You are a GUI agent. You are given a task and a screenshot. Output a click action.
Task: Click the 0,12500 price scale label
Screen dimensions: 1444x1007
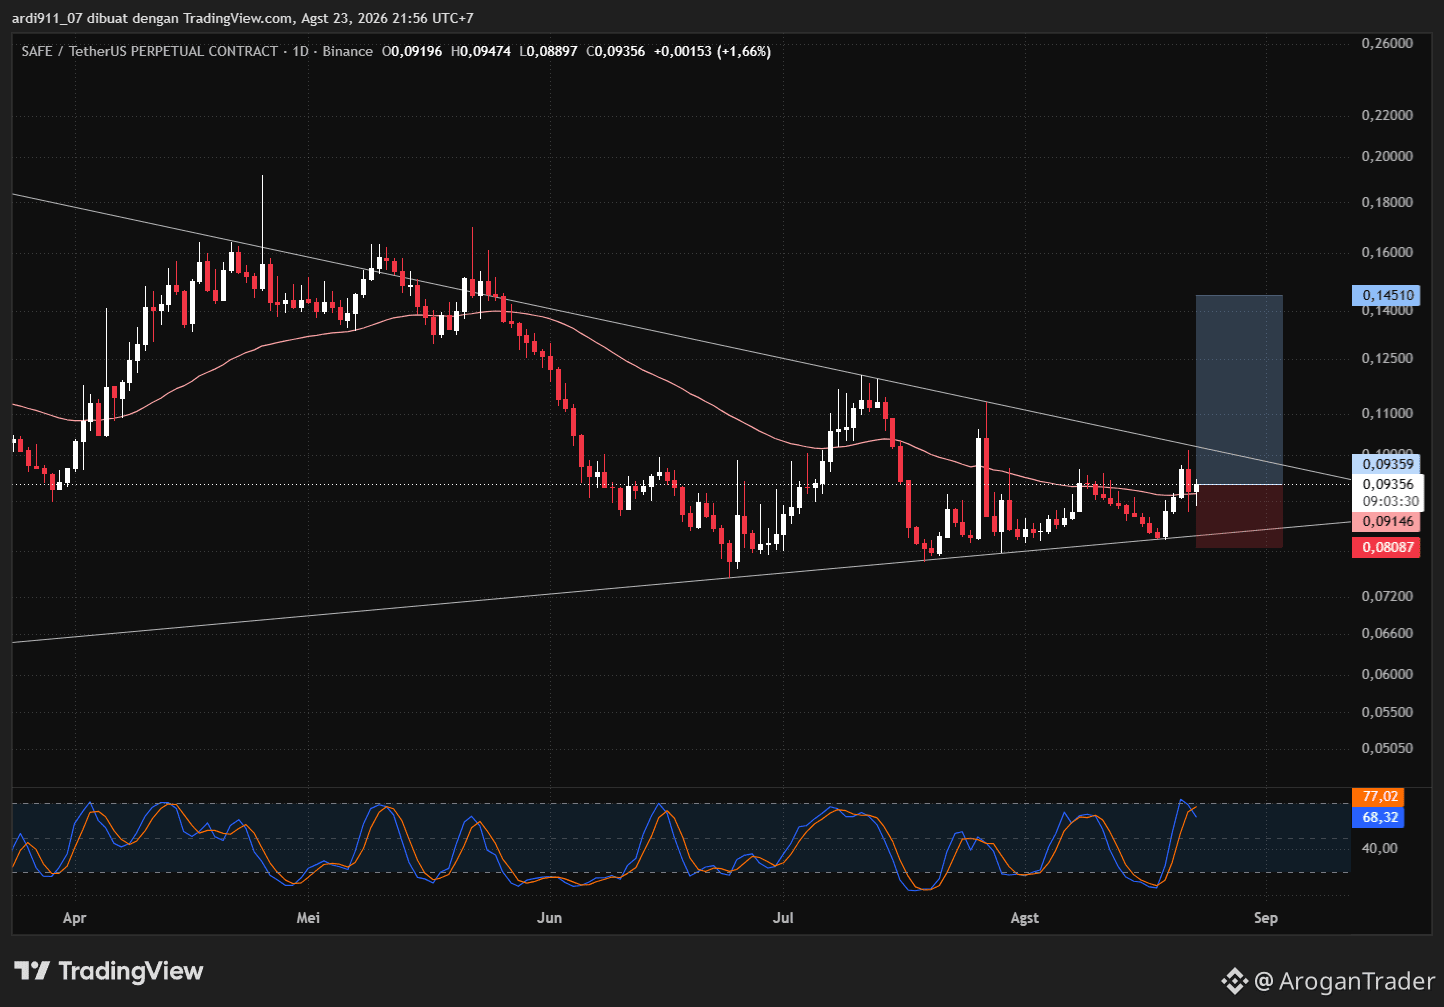[x=1387, y=358]
